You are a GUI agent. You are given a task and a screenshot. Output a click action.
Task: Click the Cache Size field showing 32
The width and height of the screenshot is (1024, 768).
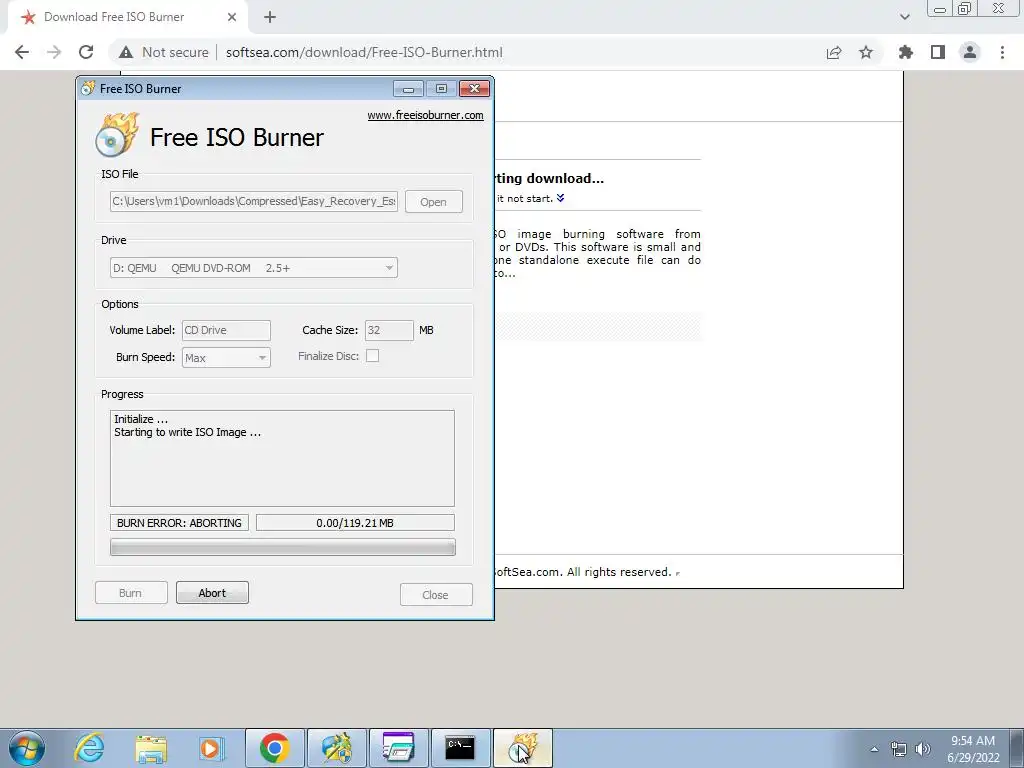pyautogui.click(x=389, y=330)
